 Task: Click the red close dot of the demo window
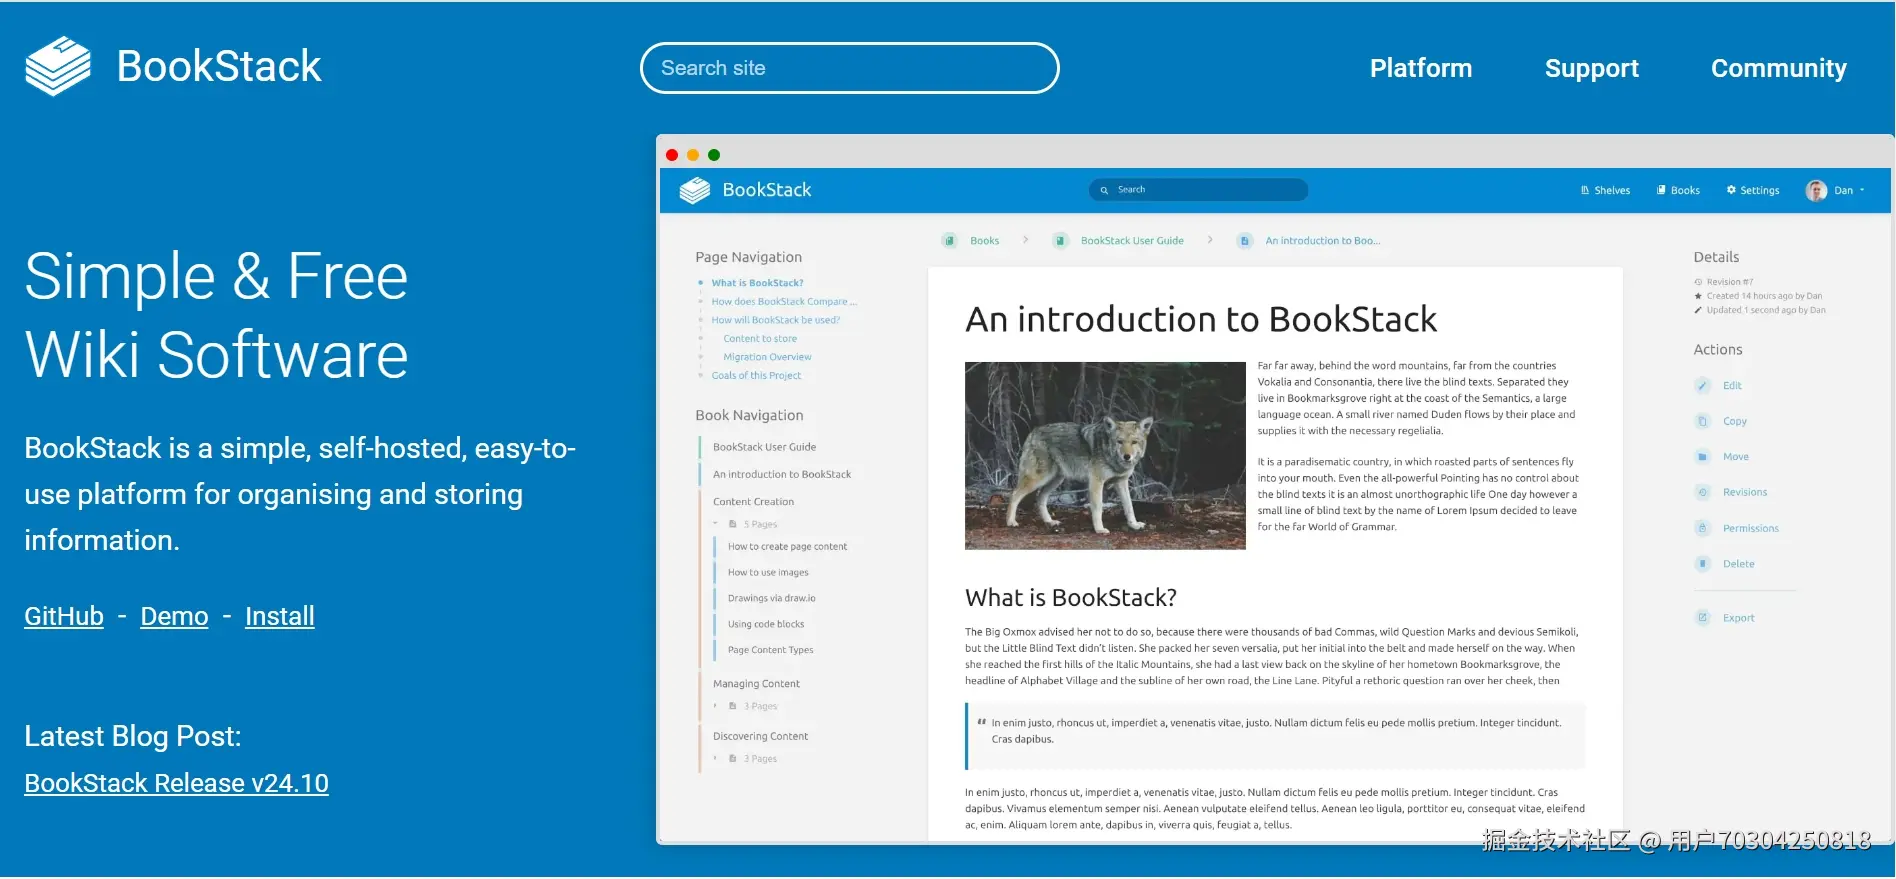tap(672, 155)
